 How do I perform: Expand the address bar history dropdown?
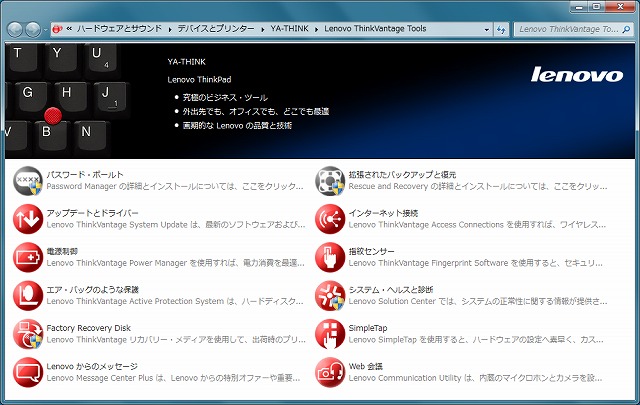[x=487, y=29]
